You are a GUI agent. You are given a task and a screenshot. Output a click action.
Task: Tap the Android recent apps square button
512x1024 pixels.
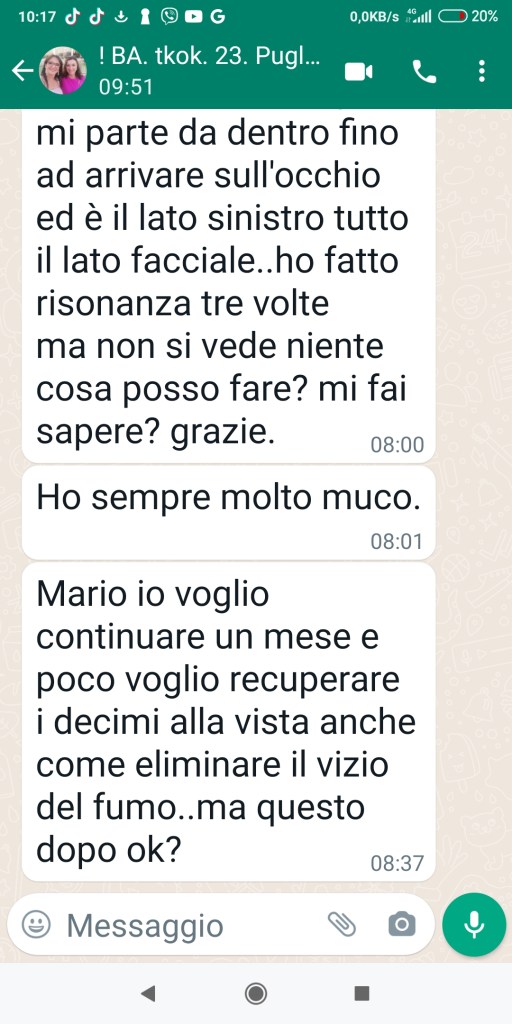[362, 994]
